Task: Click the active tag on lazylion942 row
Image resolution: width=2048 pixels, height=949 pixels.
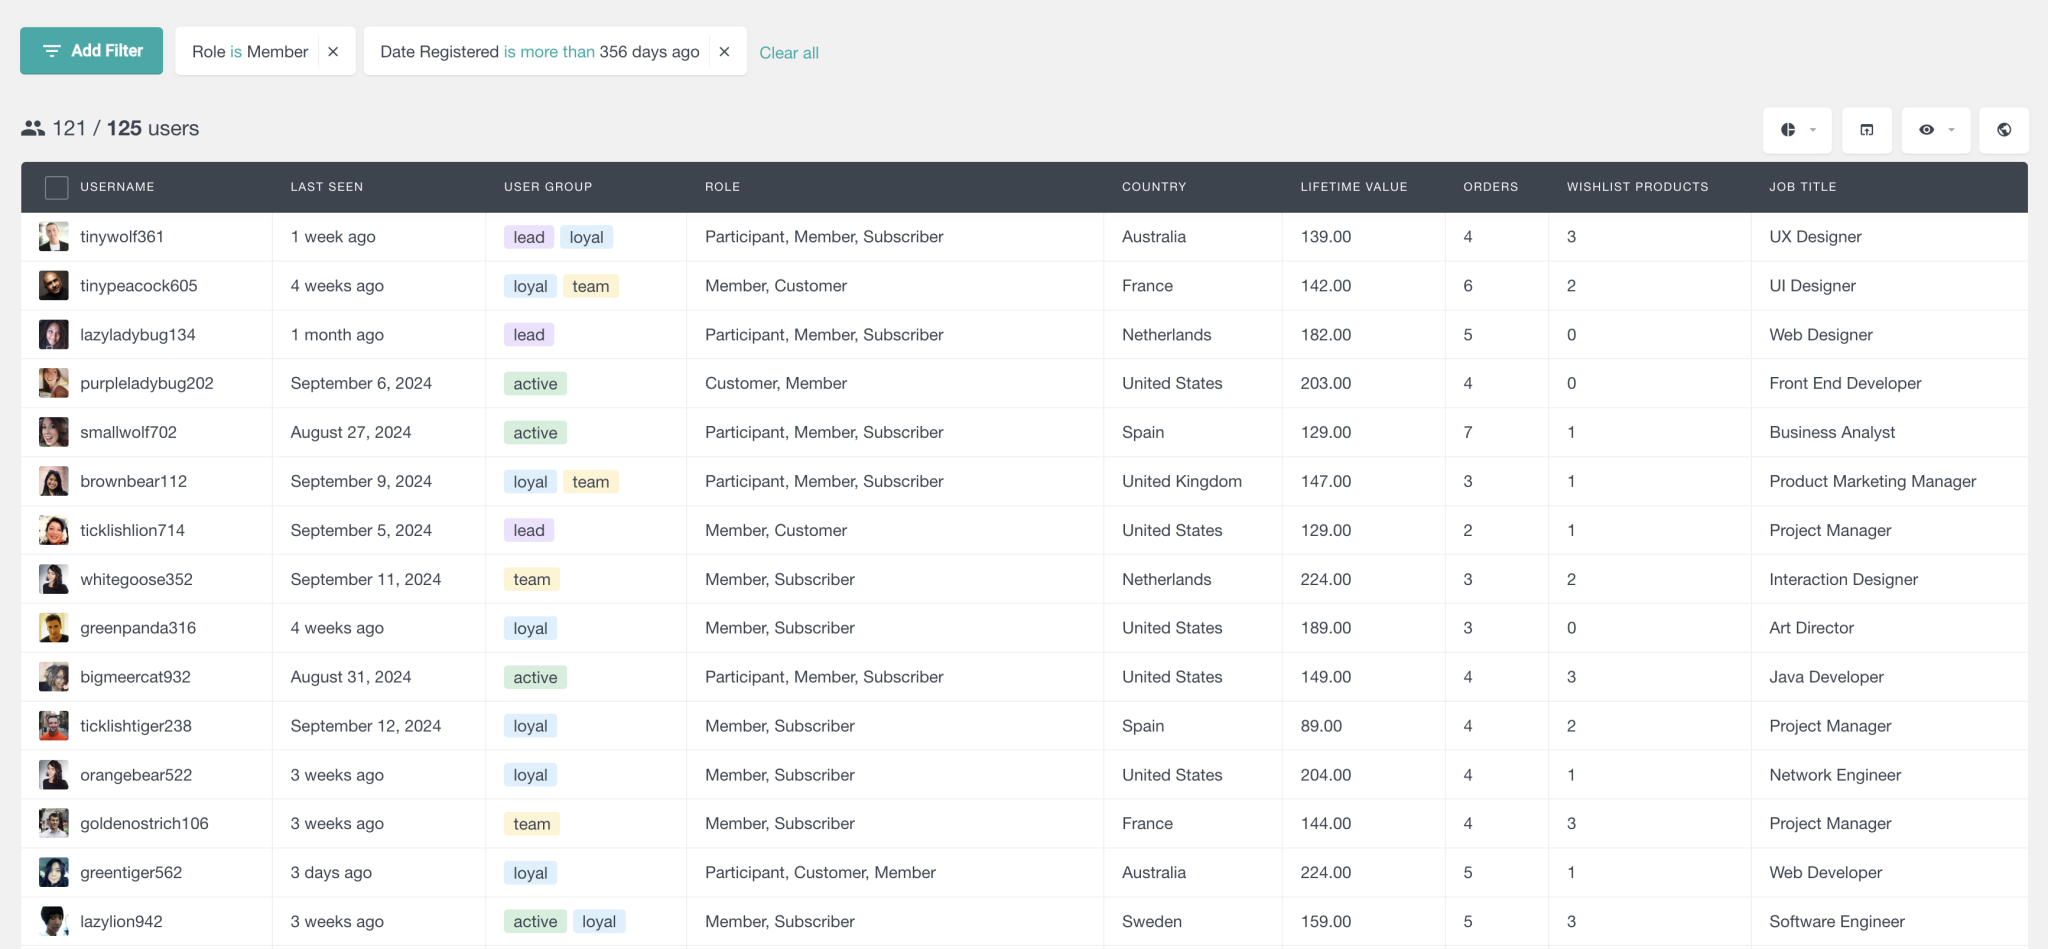Action: coord(535,922)
